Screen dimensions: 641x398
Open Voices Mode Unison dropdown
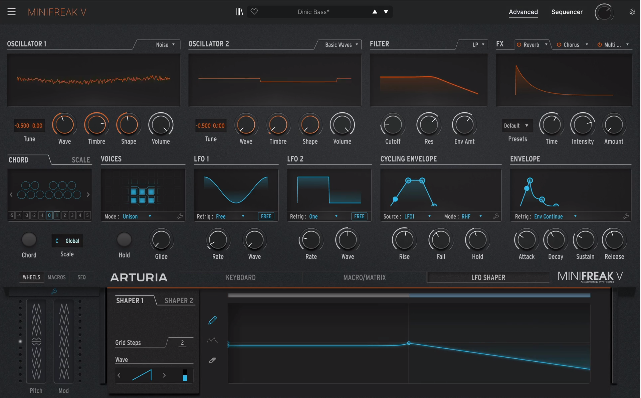point(137,217)
